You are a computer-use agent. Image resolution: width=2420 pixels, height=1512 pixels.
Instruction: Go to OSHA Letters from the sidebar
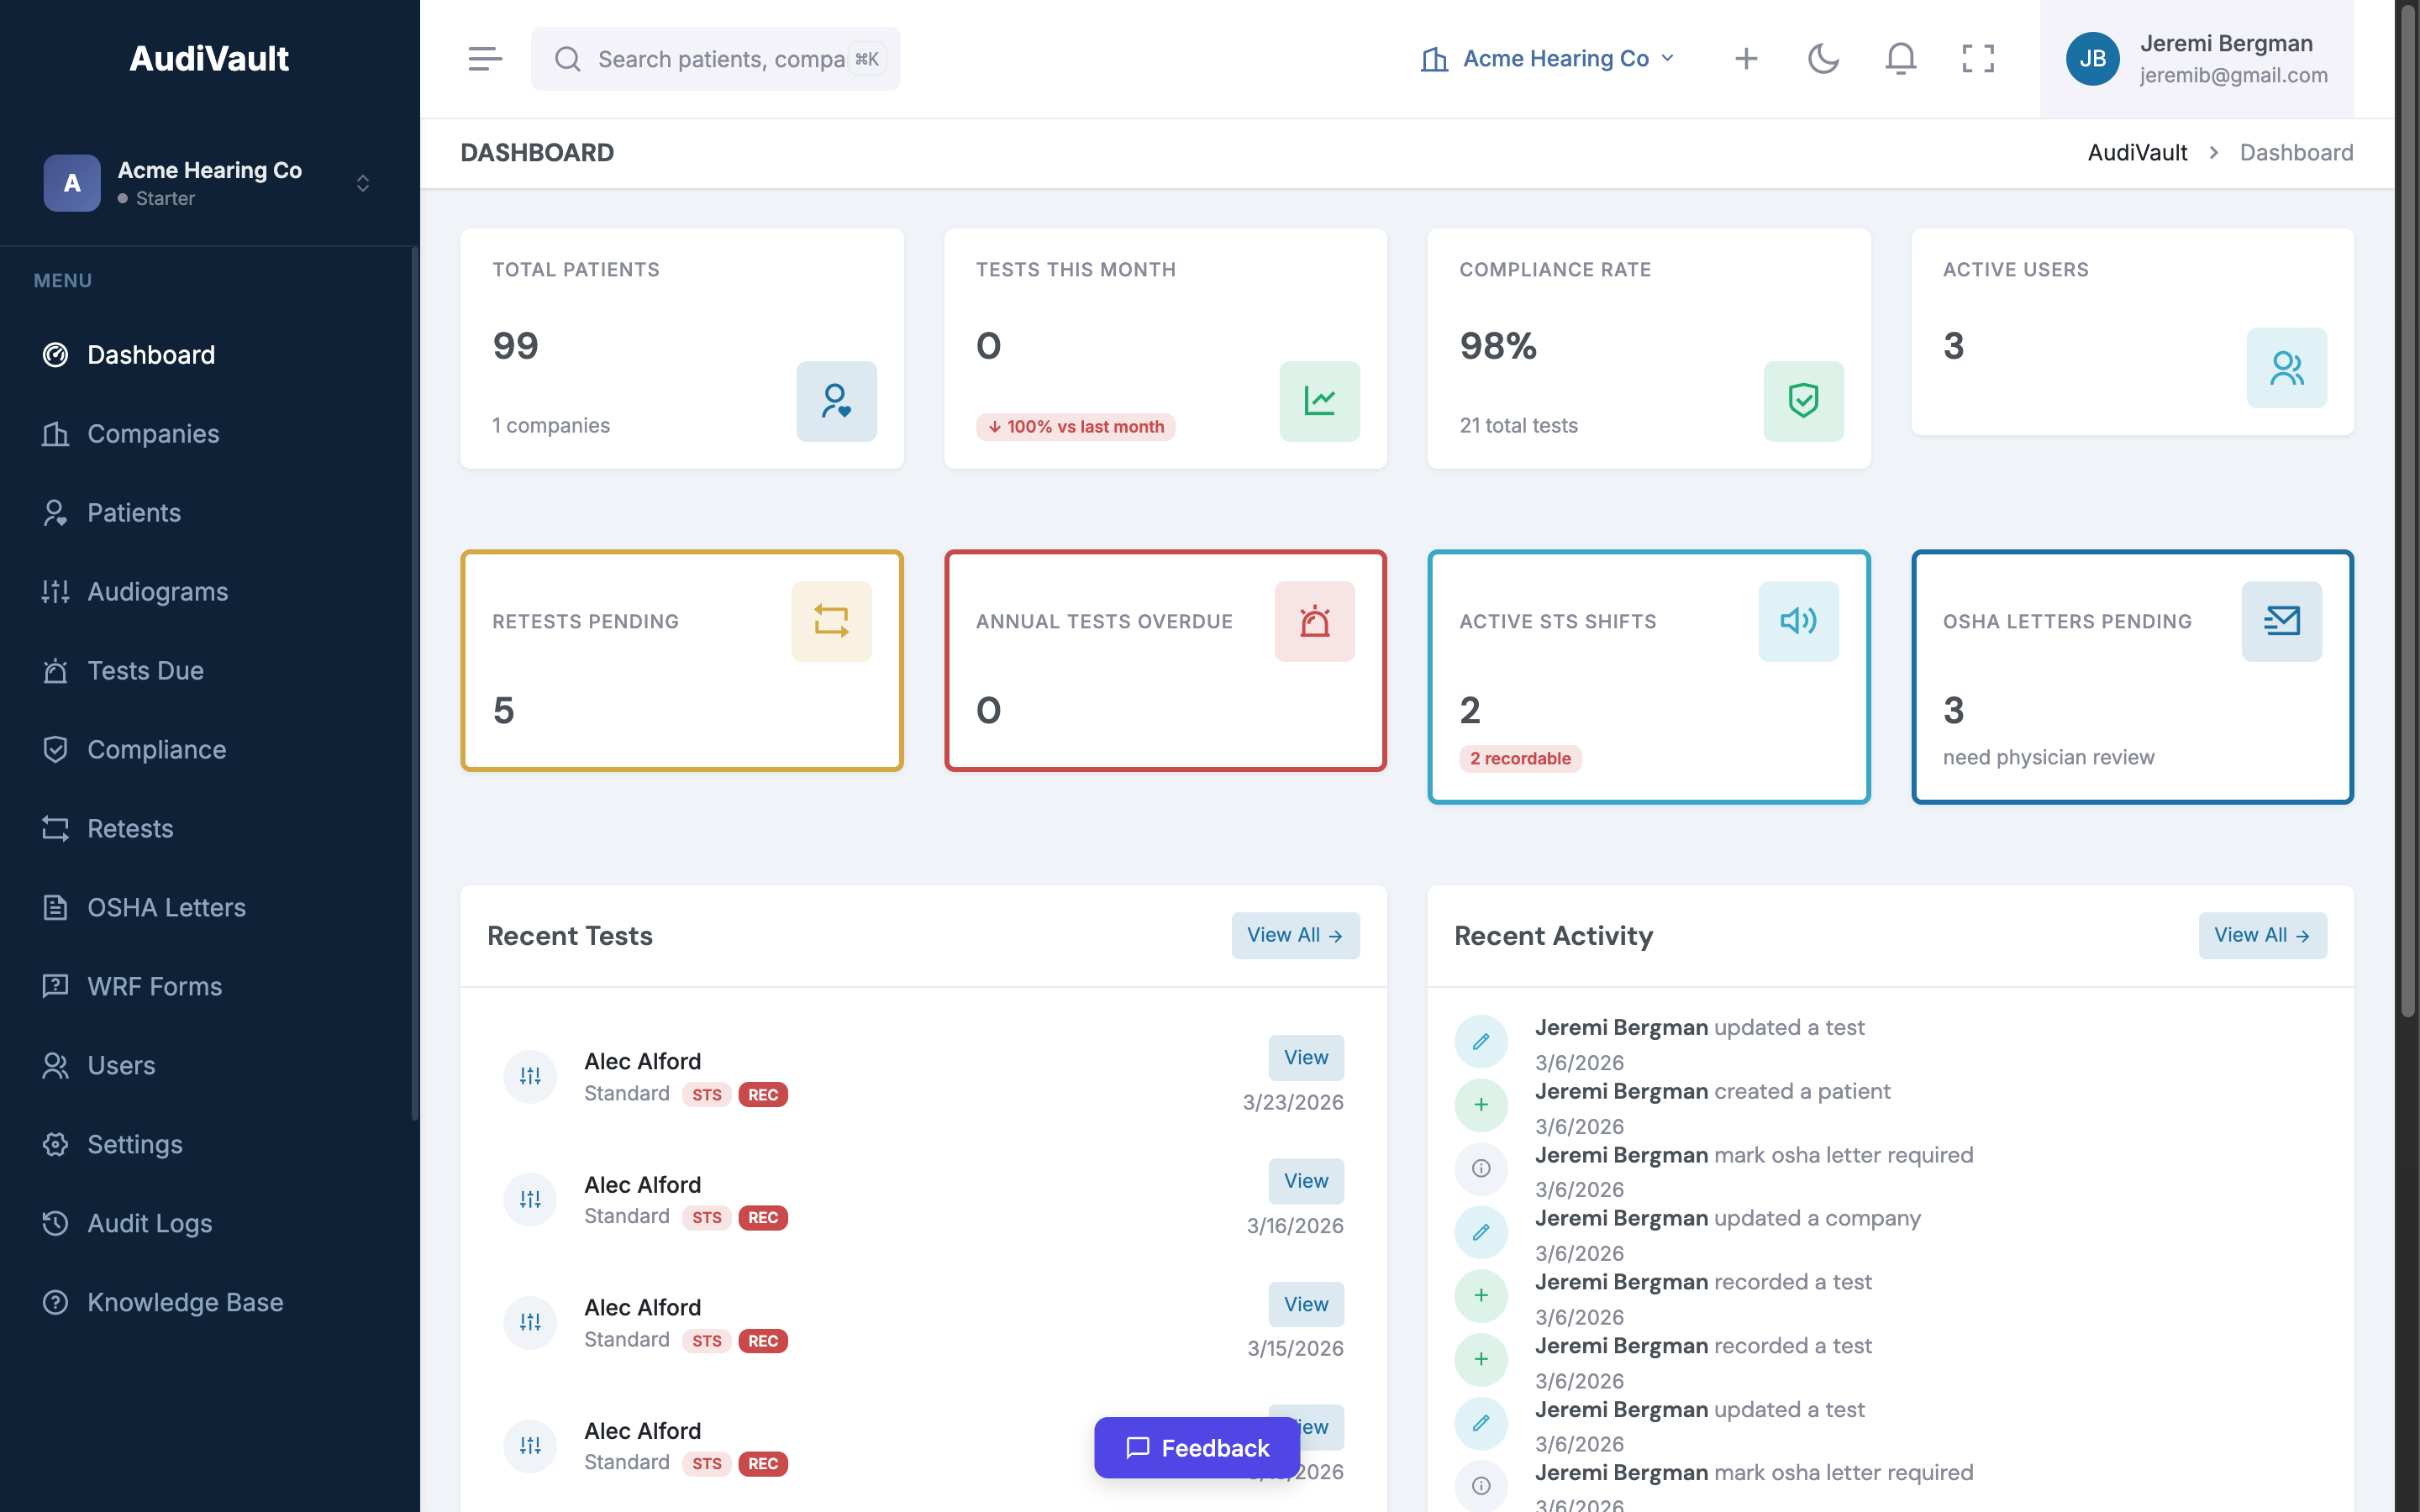point(166,907)
